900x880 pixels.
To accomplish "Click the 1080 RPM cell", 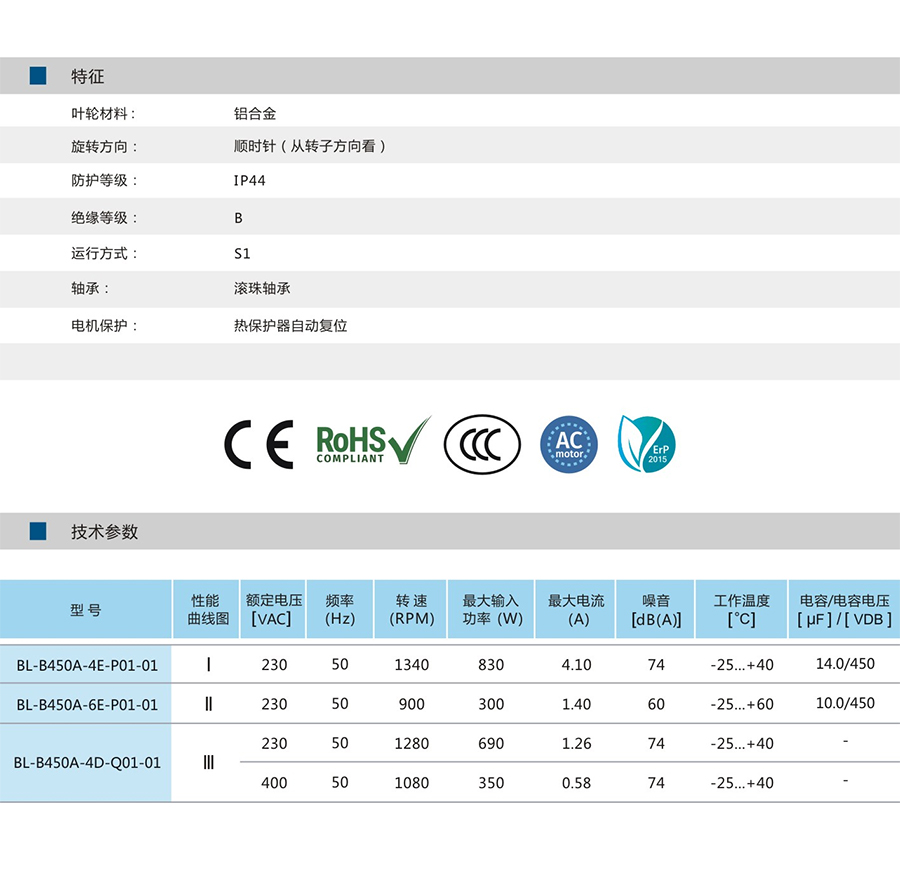I will (x=412, y=783).
